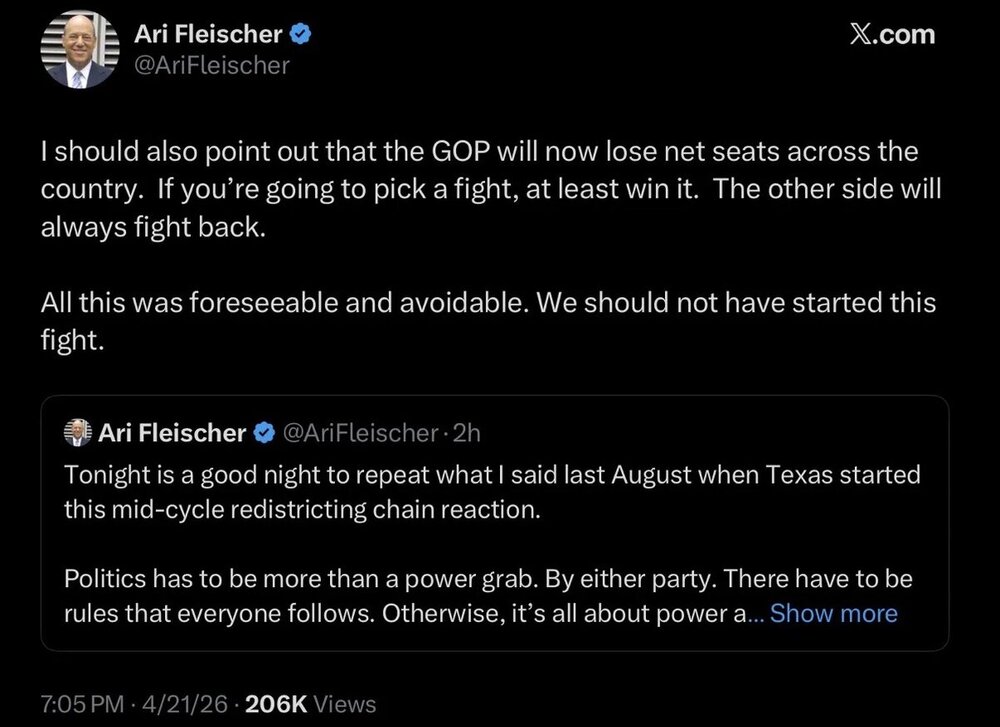
Task: Click the 'foreseeable and avoidable' paragraph
Action: tap(488, 321)
